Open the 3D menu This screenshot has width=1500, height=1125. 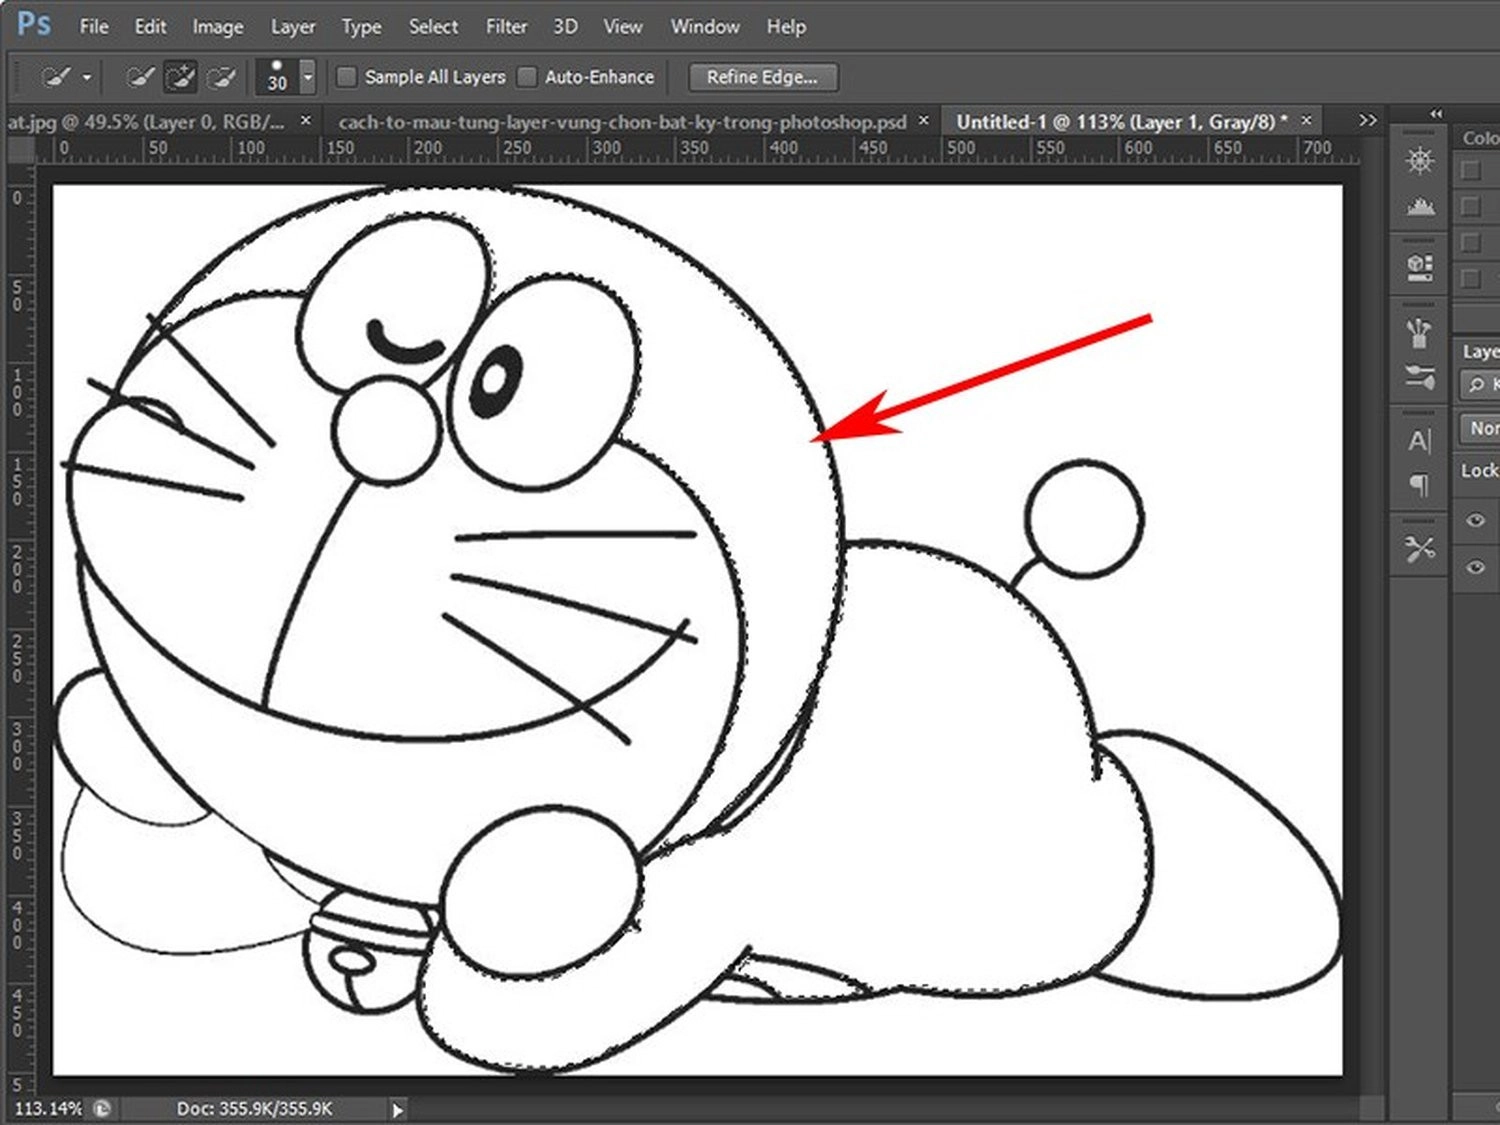point(565,27)
